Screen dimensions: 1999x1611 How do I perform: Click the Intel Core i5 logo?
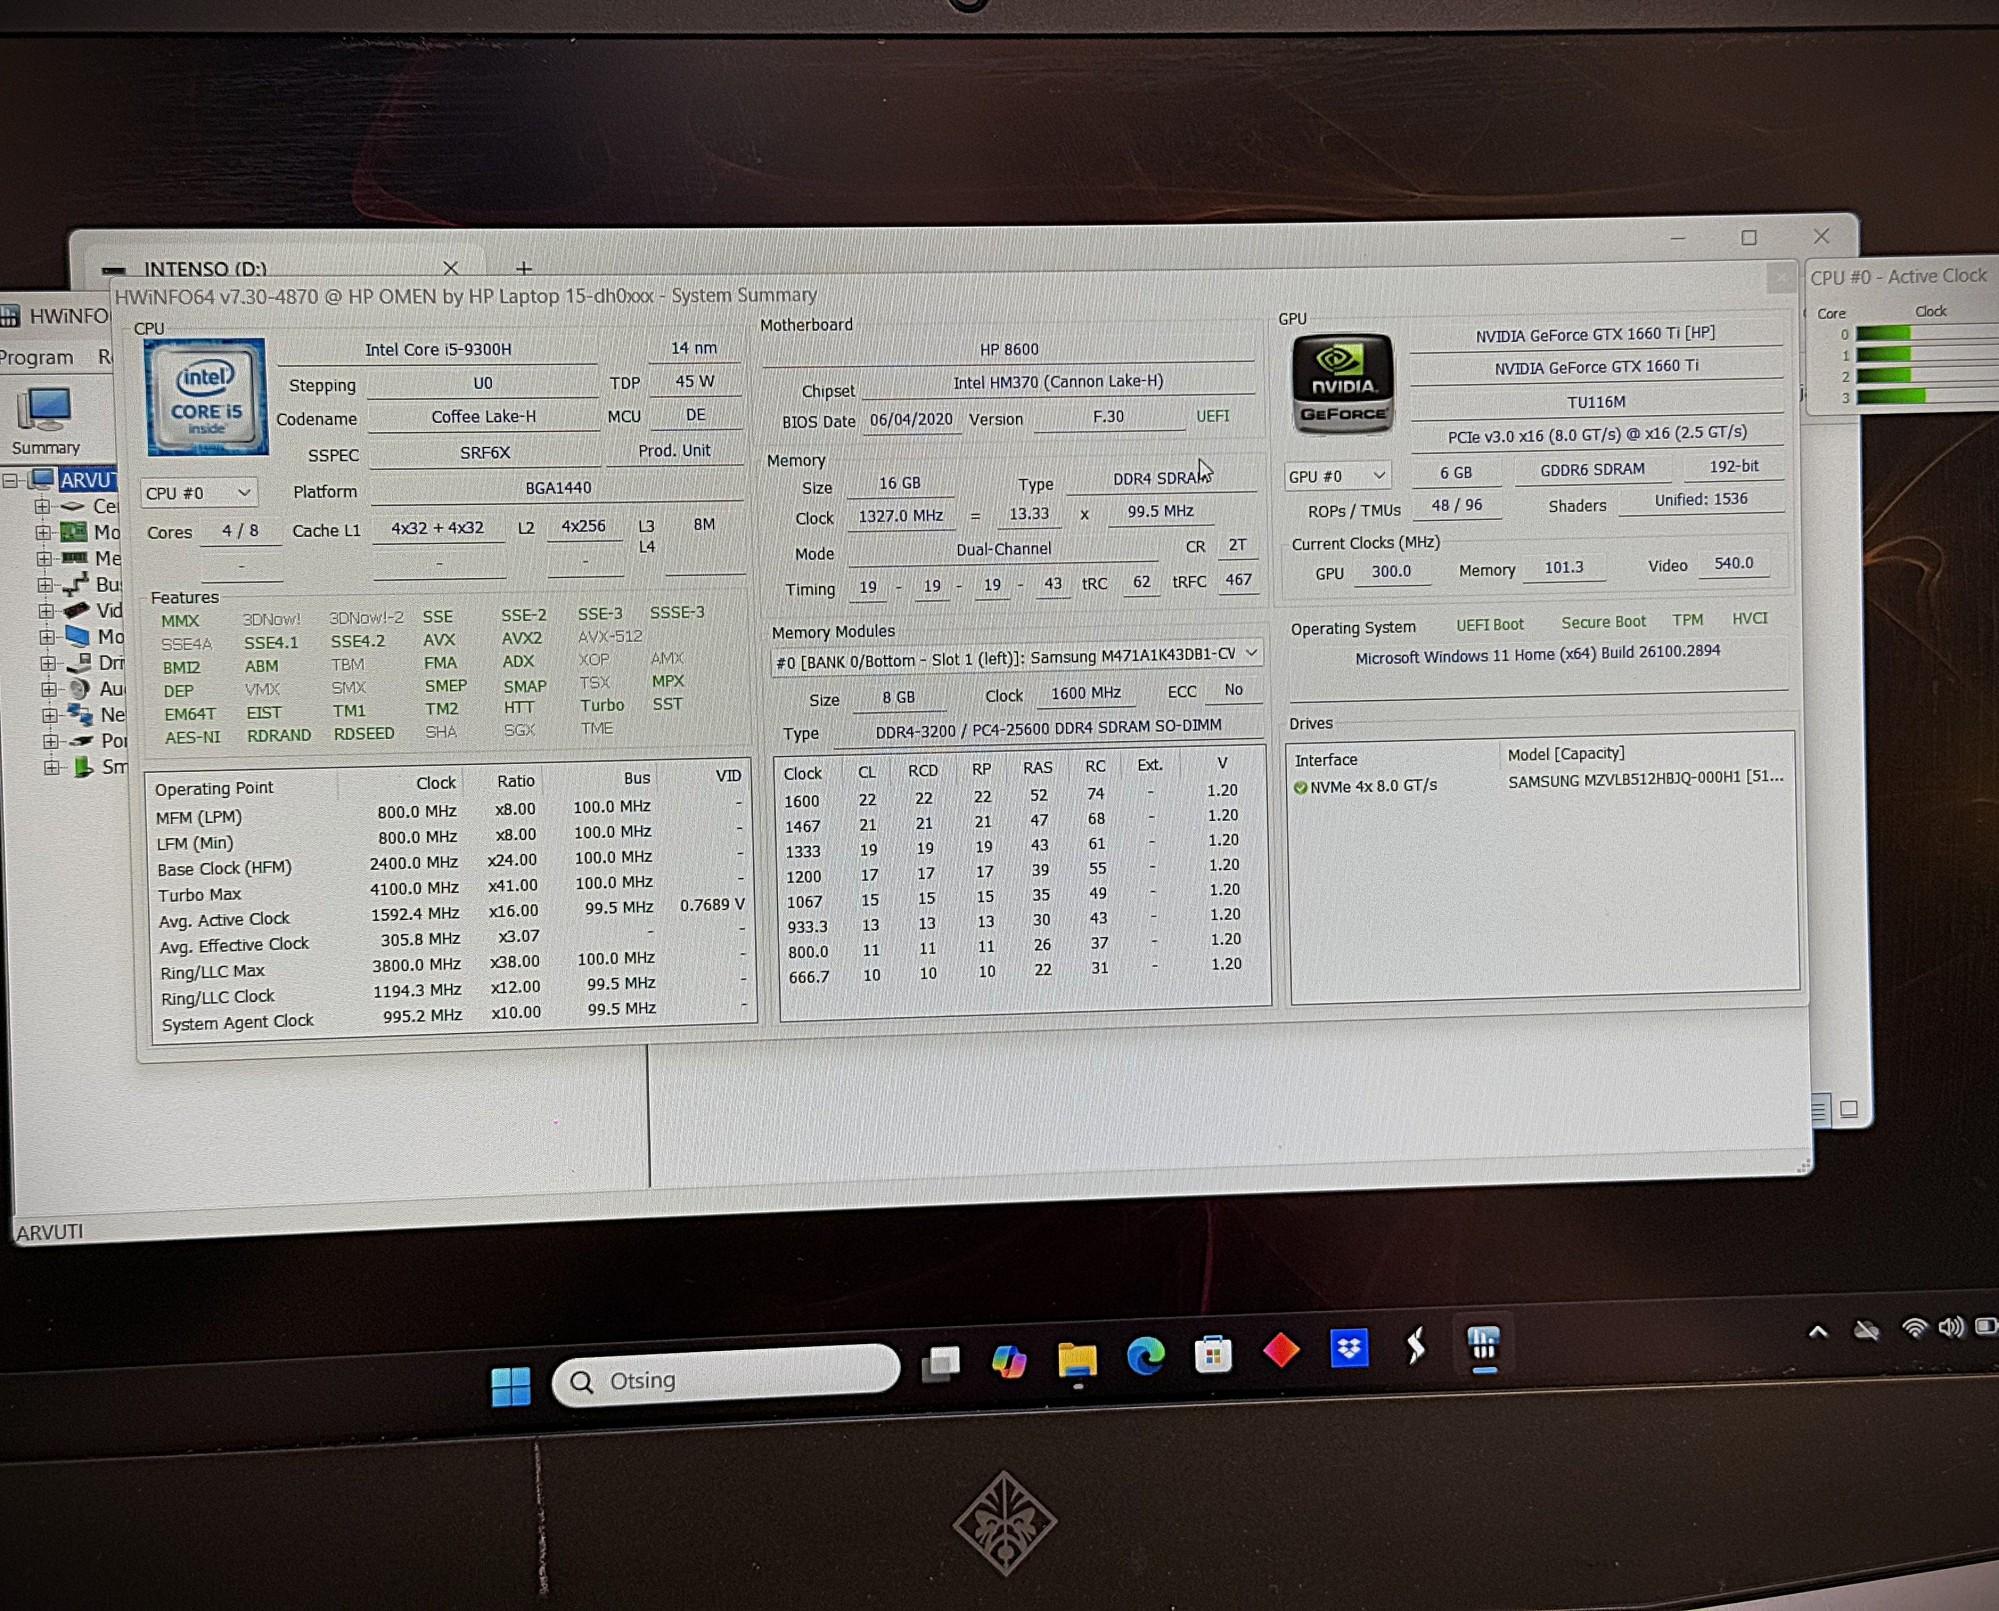206,397
